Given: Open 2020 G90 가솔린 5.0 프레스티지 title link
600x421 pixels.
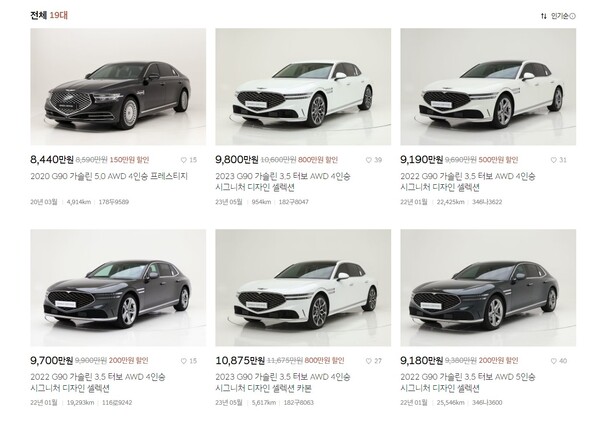Looking at the screenshot, I should (x=109, y=176).
